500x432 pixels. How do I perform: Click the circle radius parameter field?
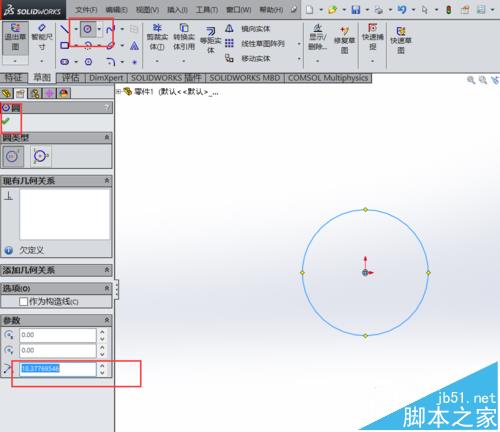point(58,369)
